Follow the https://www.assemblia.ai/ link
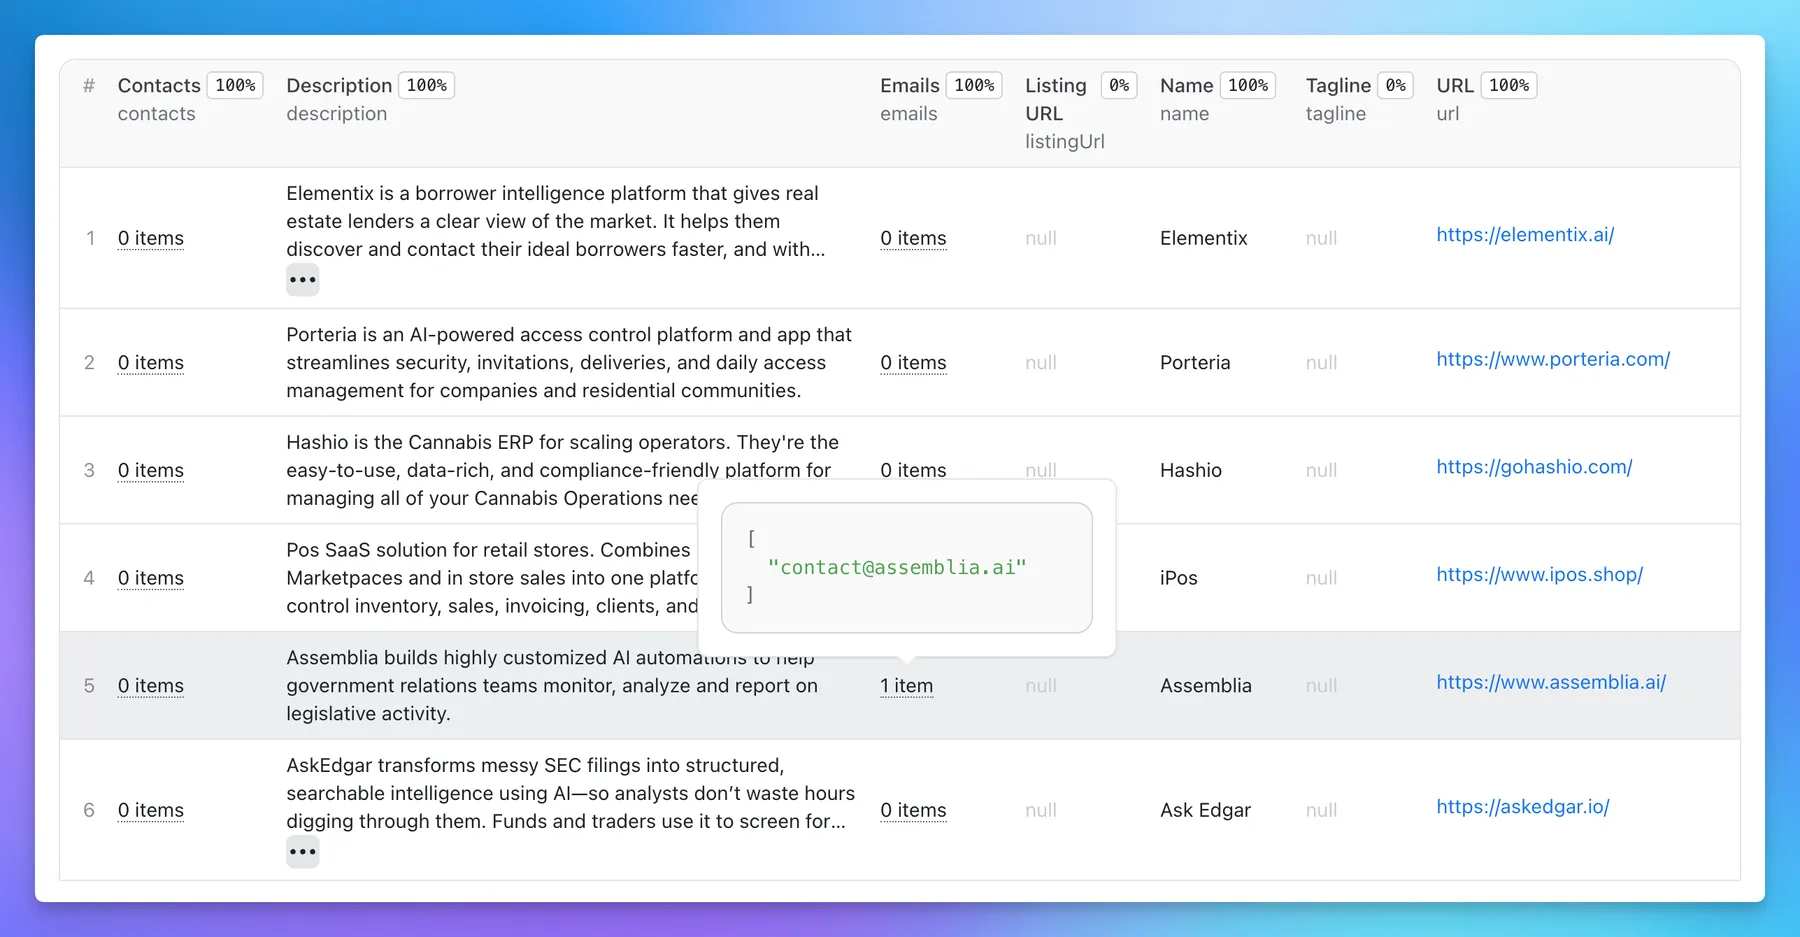The height and width of the screenshot is (937, 1800). coord(1550,683)
